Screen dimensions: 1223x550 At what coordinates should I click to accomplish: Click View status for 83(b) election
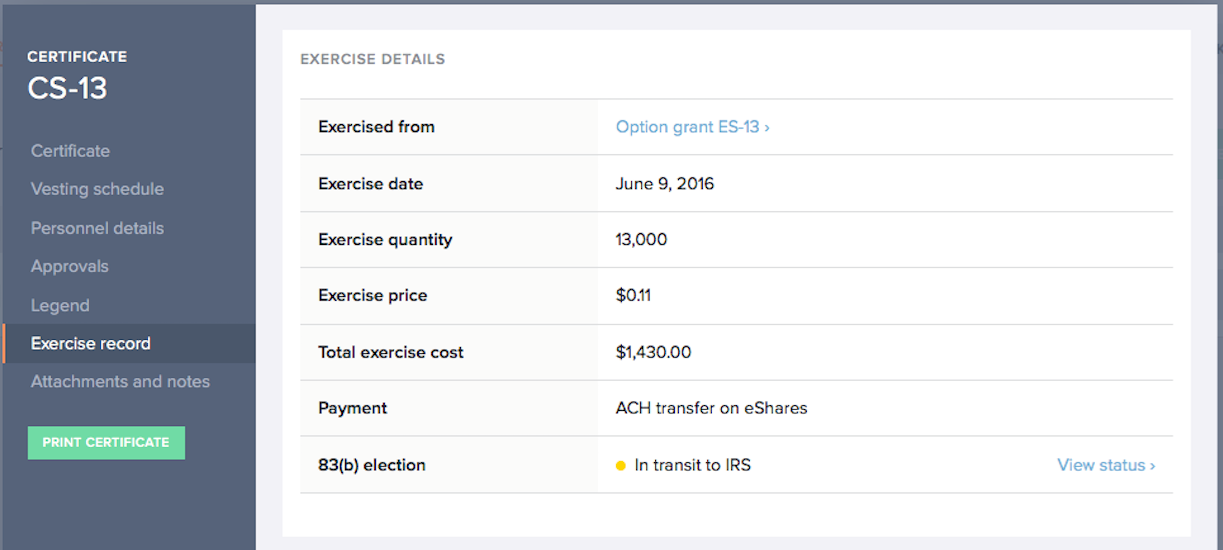[x=1106, y=465]
